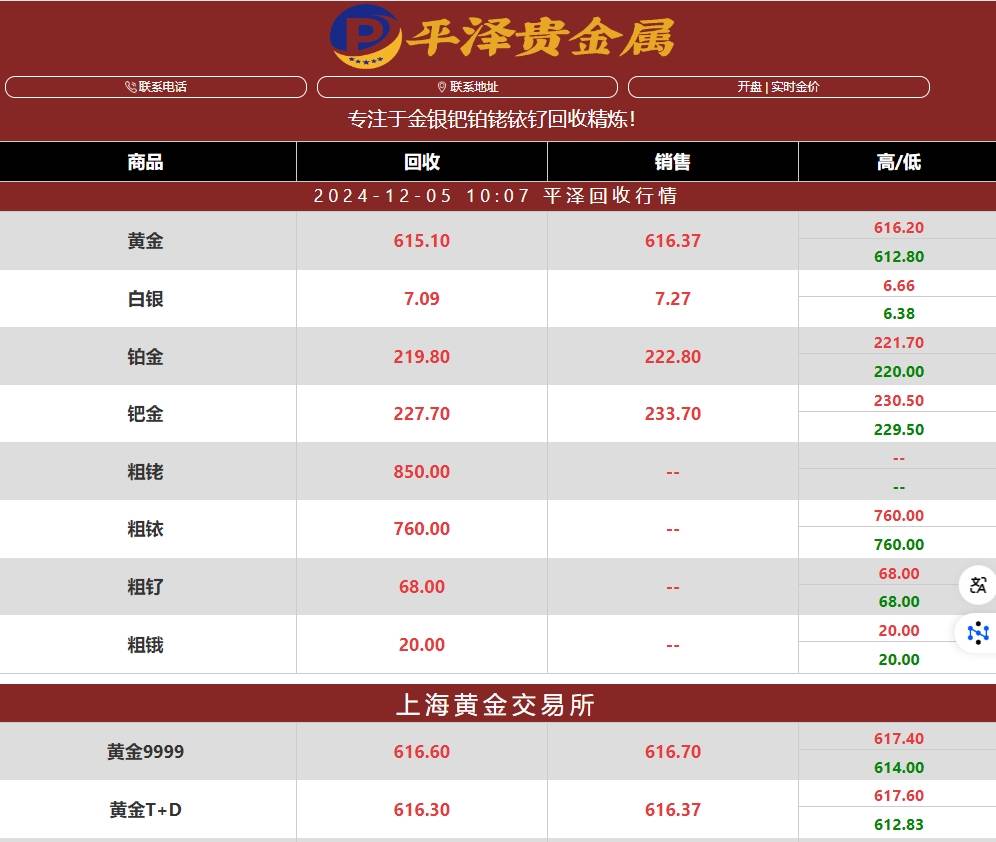The image size is (996, 842).
Task: Click the 平泽贵金属 logo emblem
Action: pos(365,37)
